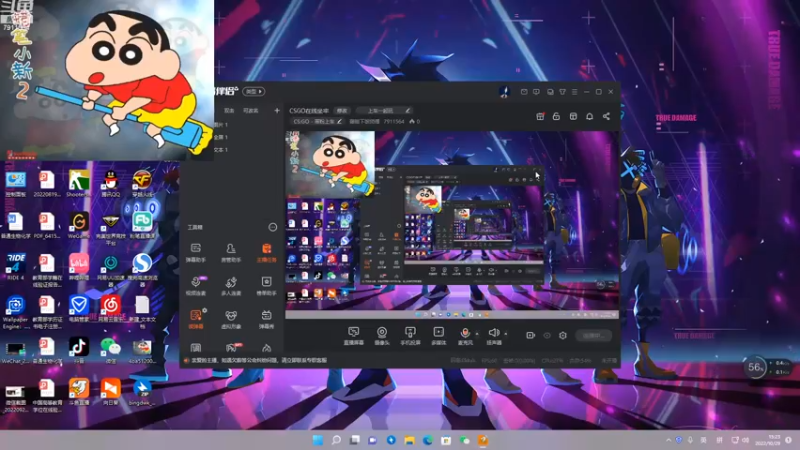The height and width of the screenshot is (450, 800).
Task: Edit the CSGO category pencil label
Action: pyautogui.click(x=317, y=121)
